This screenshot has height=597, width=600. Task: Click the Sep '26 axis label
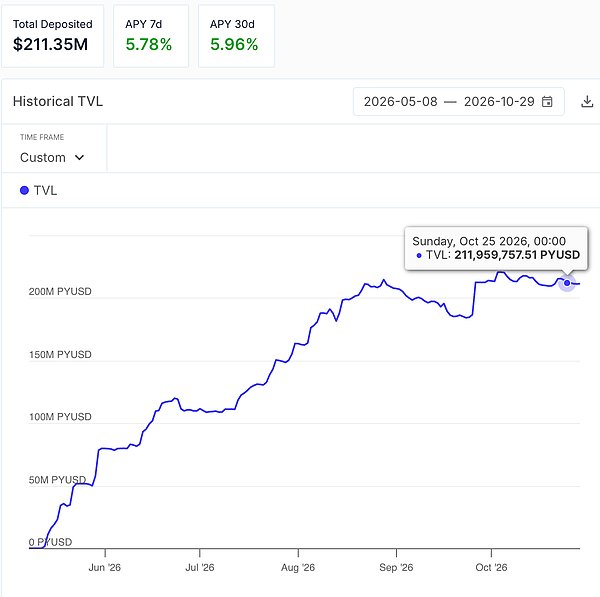(396, 568)
